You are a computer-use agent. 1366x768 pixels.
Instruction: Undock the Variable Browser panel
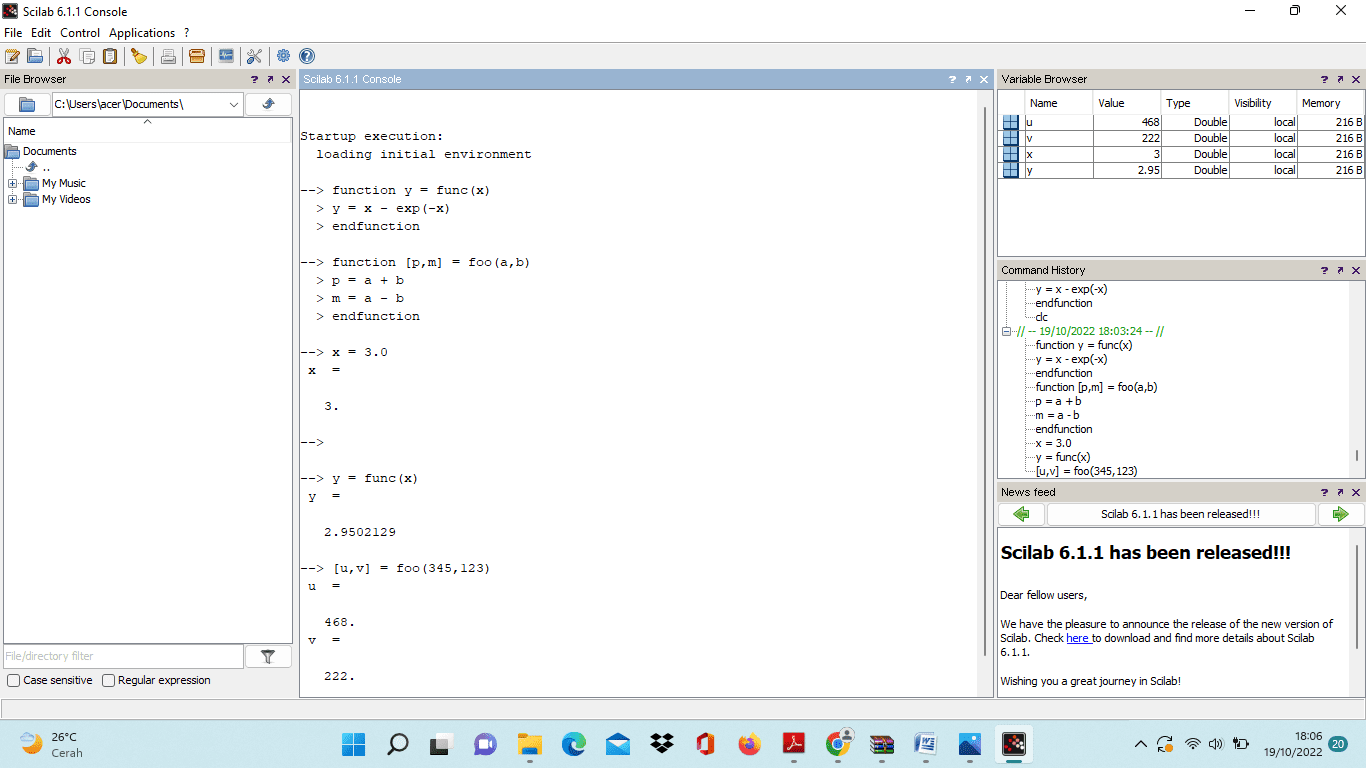[x=1340, y=79]
